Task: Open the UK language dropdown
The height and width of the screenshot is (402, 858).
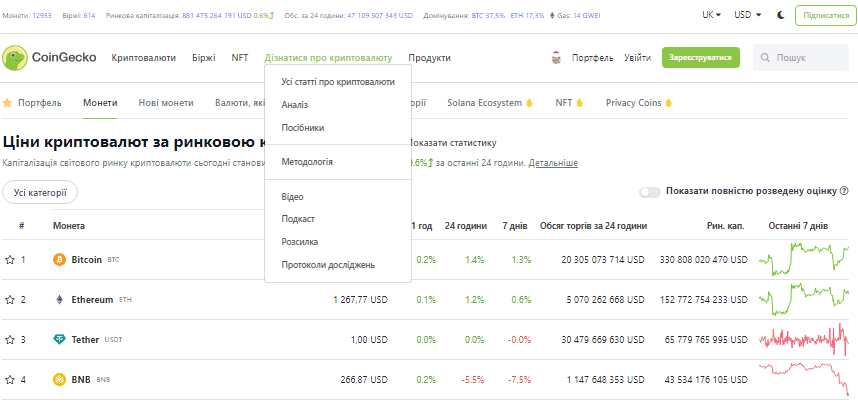Action: tap(711, 15)
